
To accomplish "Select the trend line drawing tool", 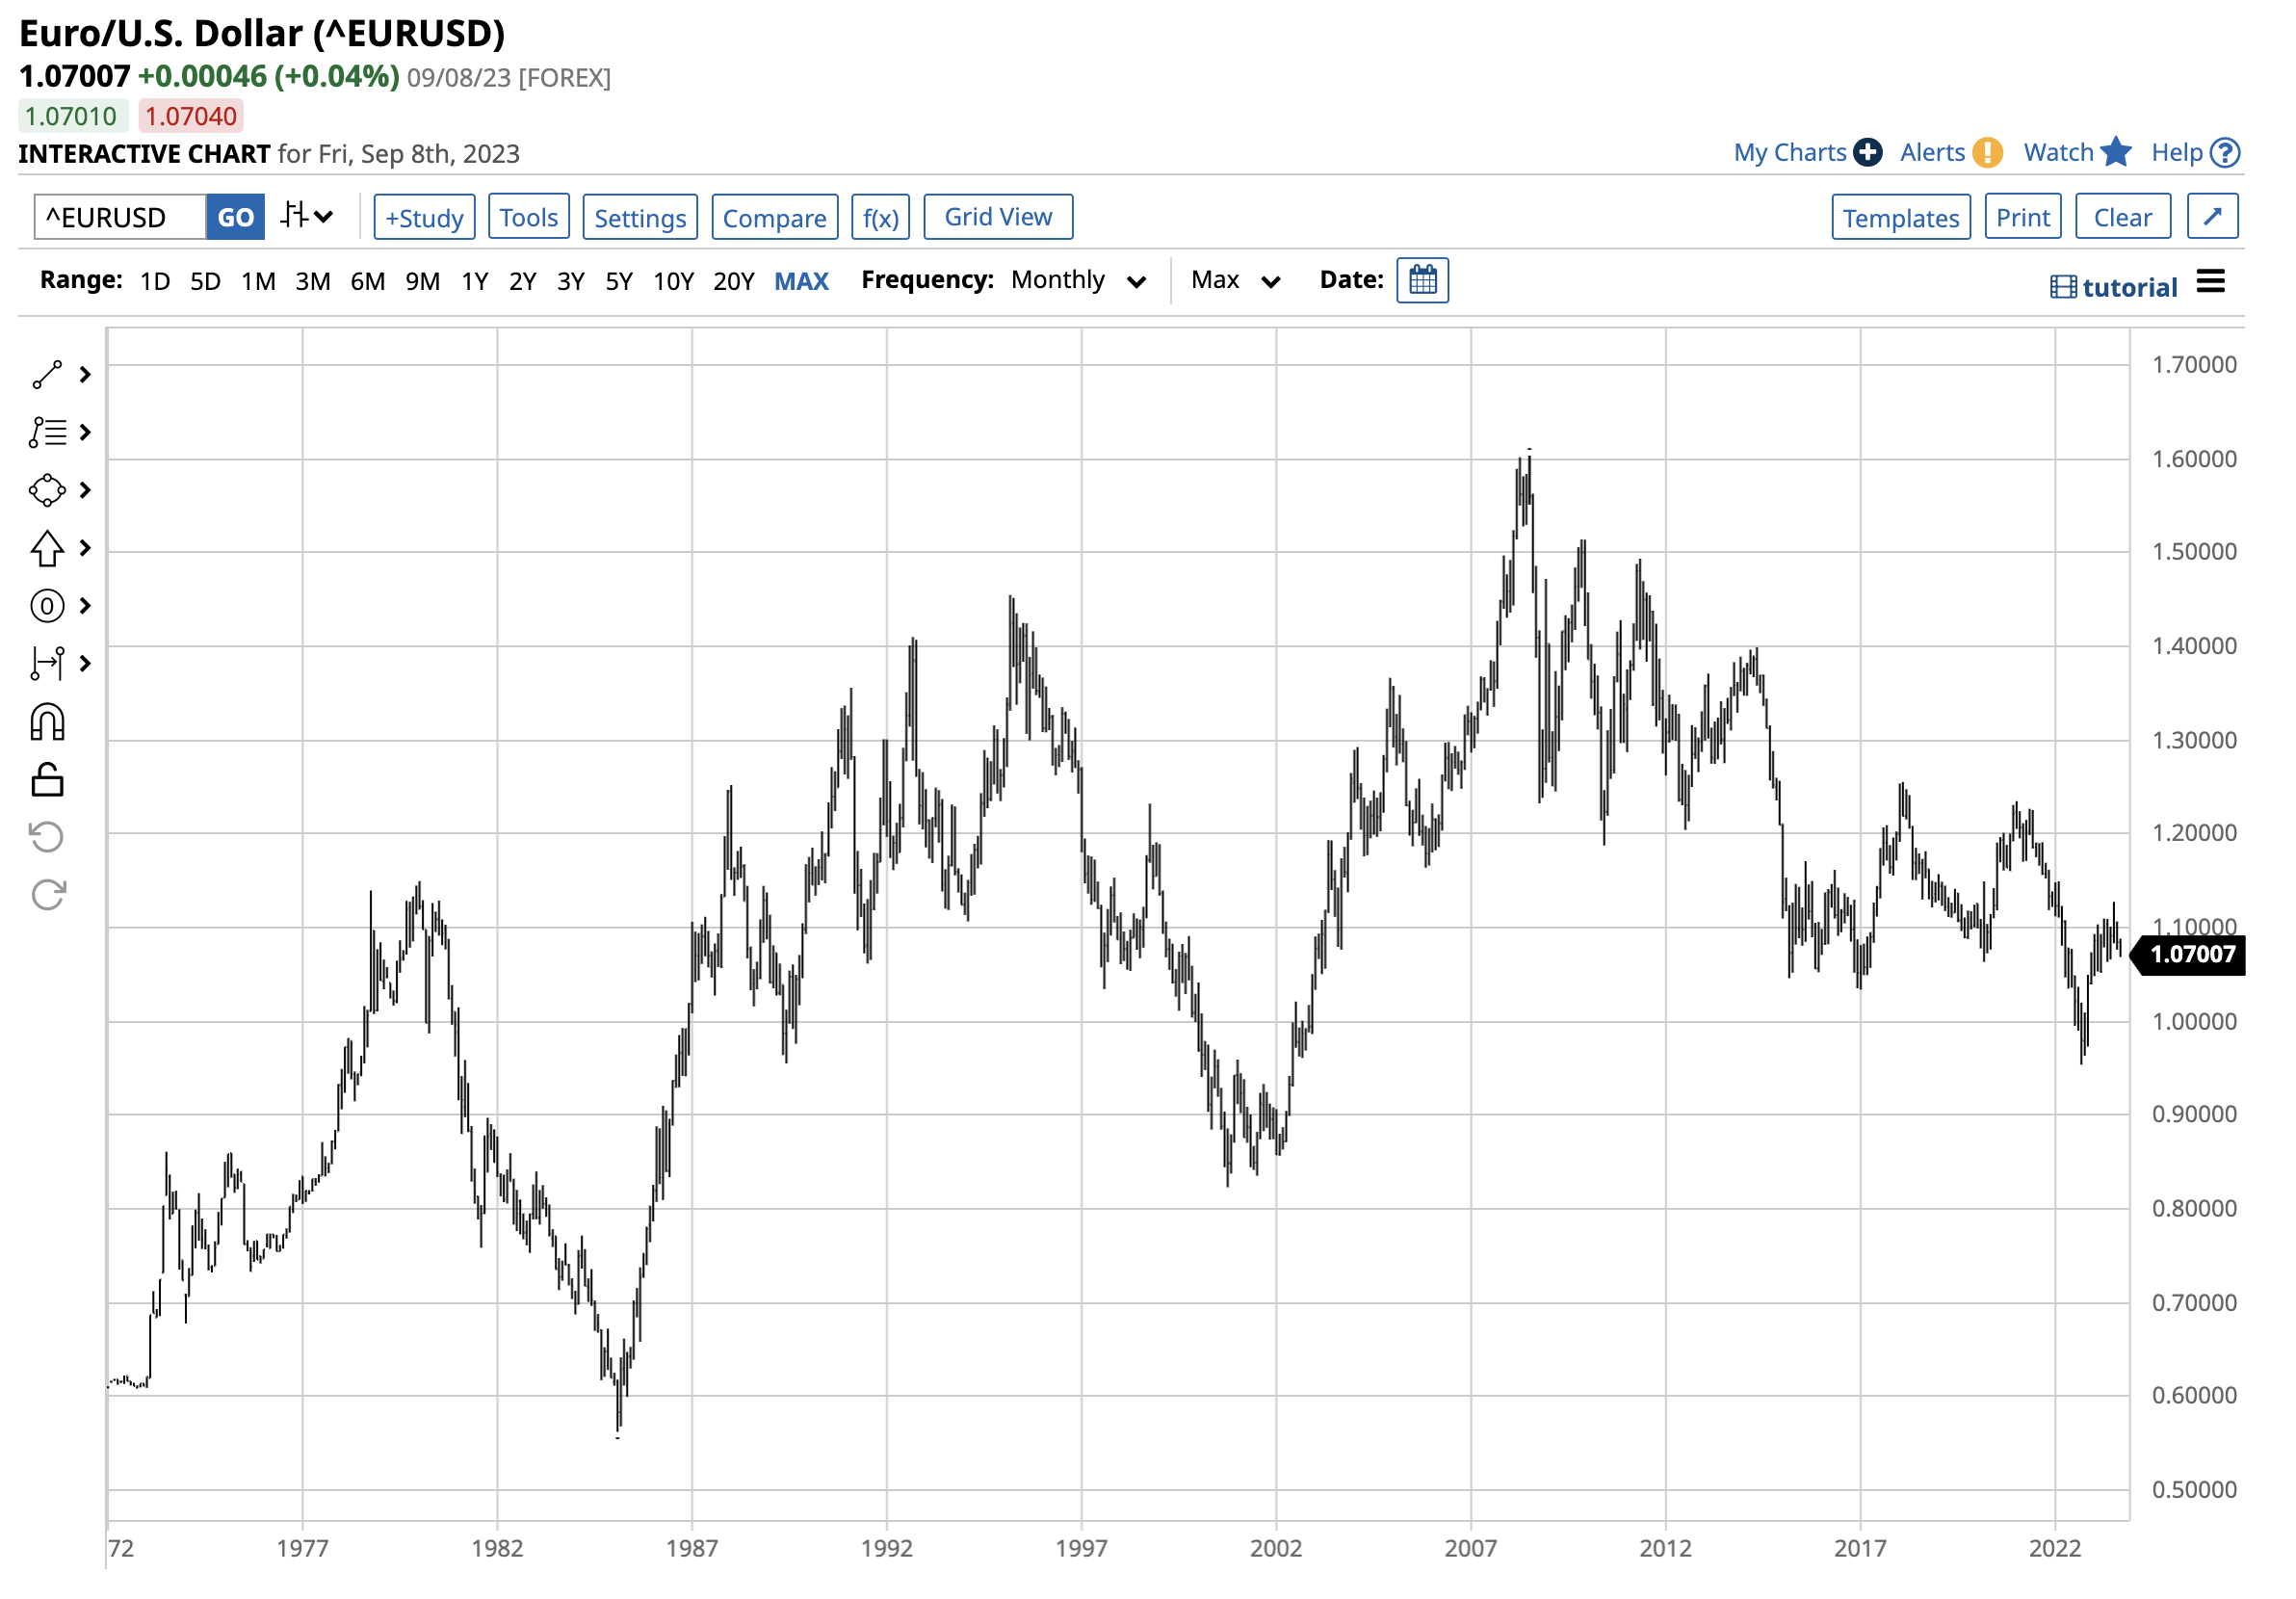I will click(47, 375).
